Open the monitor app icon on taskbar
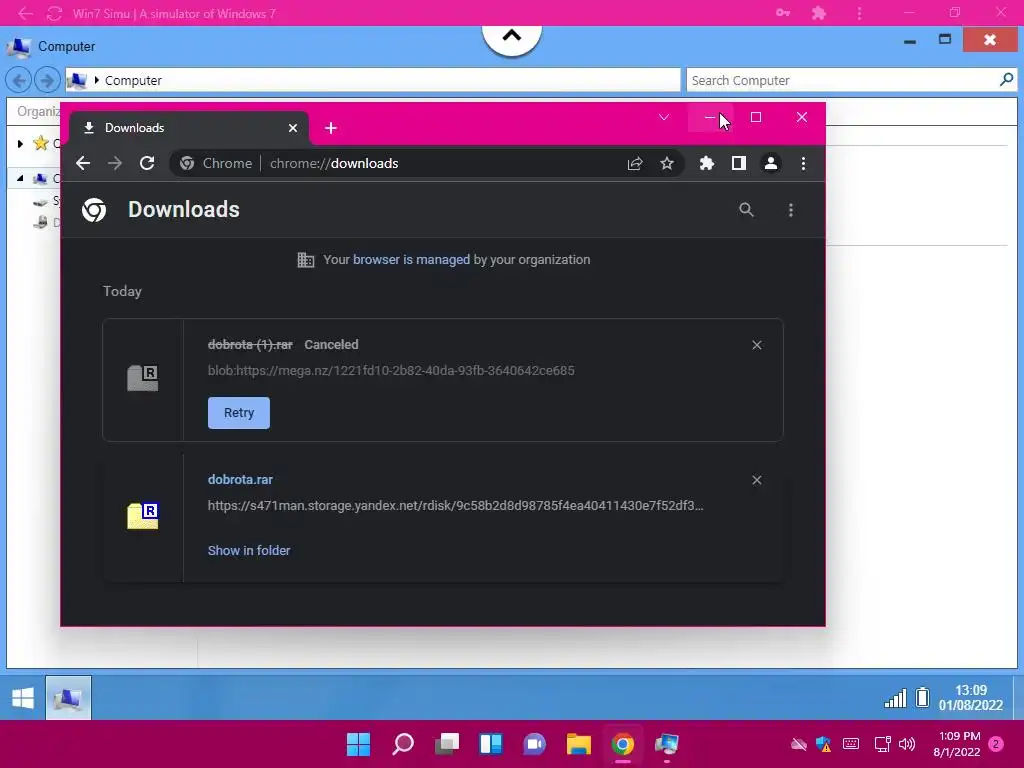This screenshot has height=768, width=1024. tap(667, 744)
